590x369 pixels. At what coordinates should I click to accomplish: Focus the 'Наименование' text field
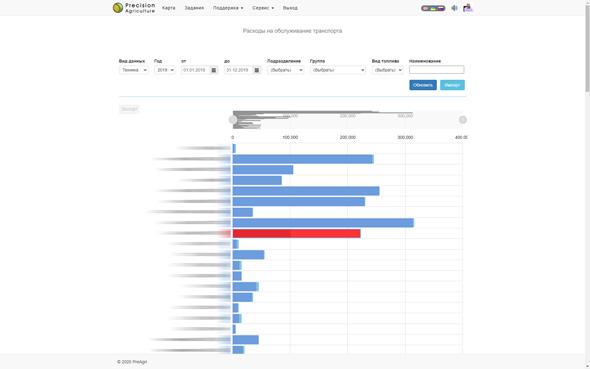point(436,70)
